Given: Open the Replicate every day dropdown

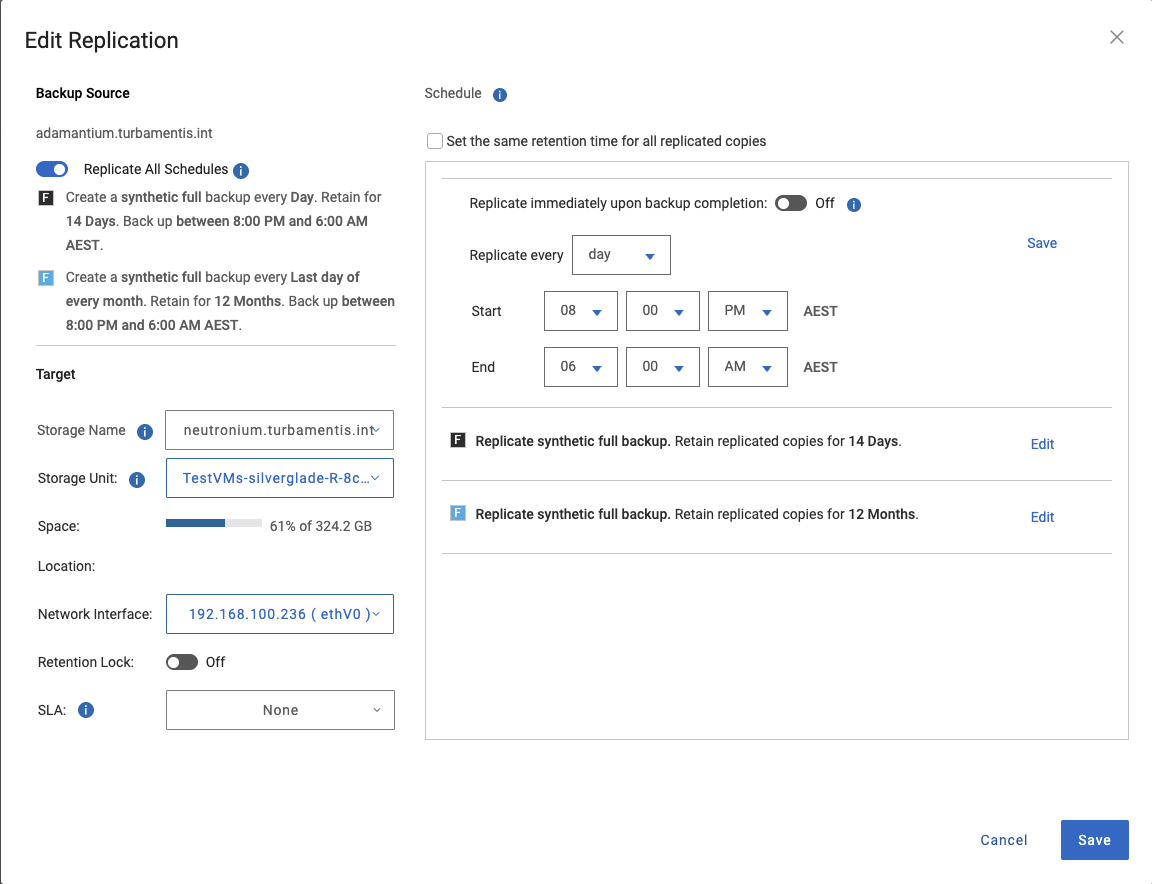Looking at the screenshot, I should click(621, 255).
